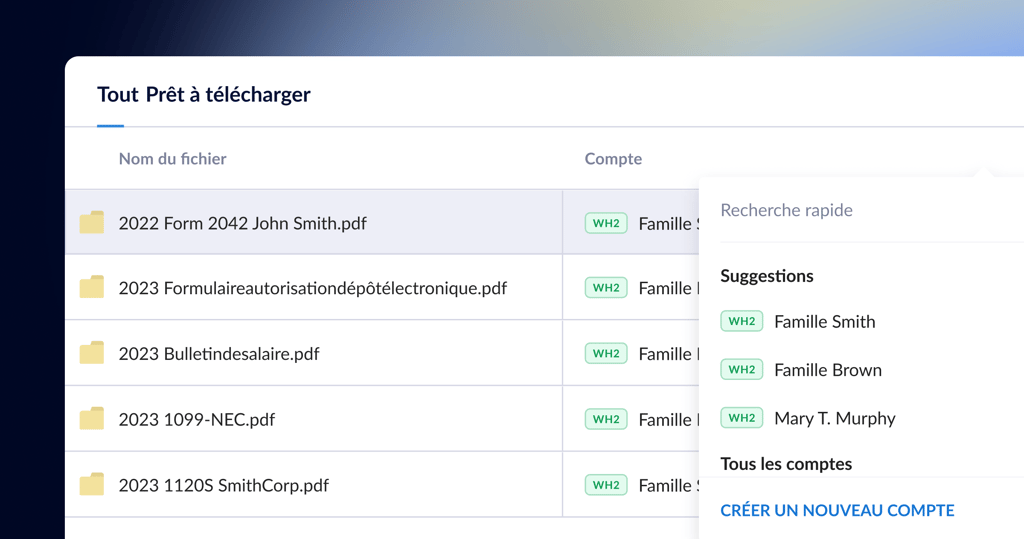Image resolution: width=1024 pixels, height=539 pixels.
Task: Open the file 2023 1120S SmithCorp.pdf
Action: coord(223,485)
